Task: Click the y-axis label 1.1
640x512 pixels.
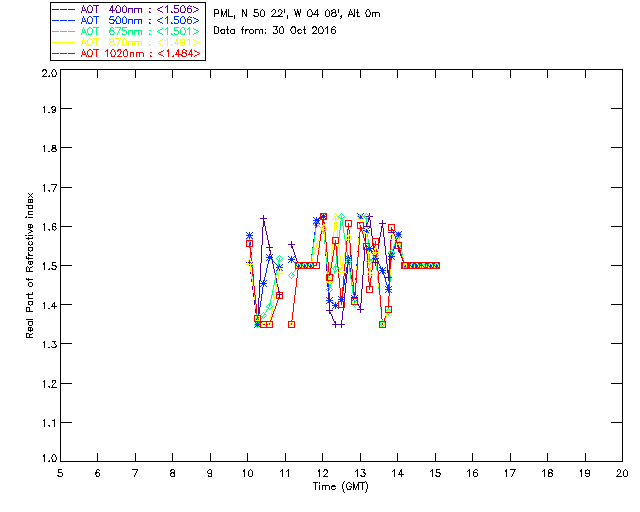Action: (x=49, y=423)
